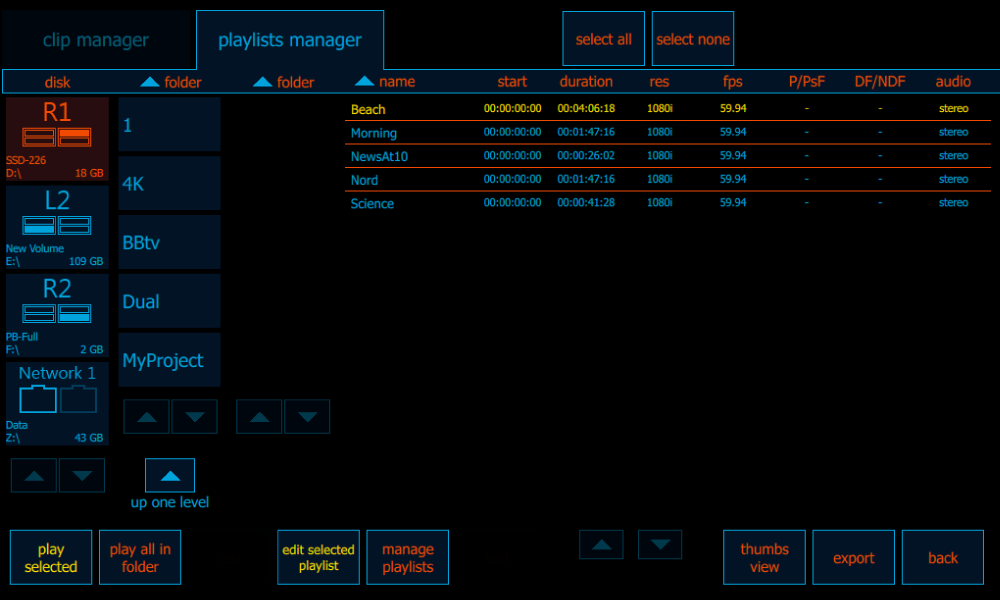The height and width of the screenshot is (600, 1000).
Task: Select the Nord playlist
Action: tap(668, 180)
